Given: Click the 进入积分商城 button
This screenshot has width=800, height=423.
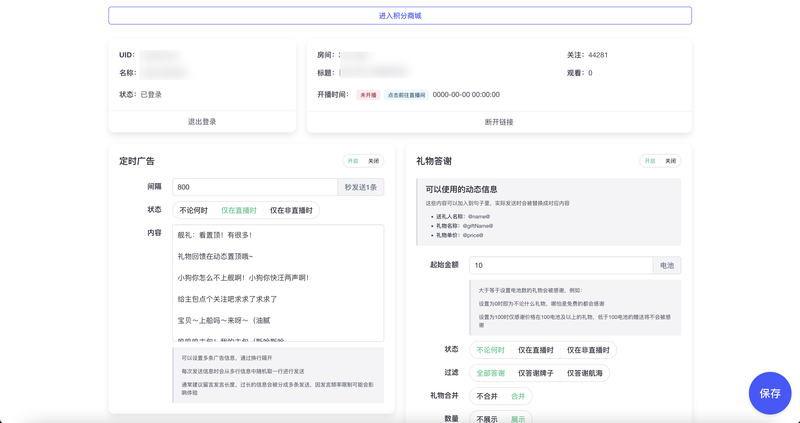Looking at the screenshot, I should pos(400,16).
